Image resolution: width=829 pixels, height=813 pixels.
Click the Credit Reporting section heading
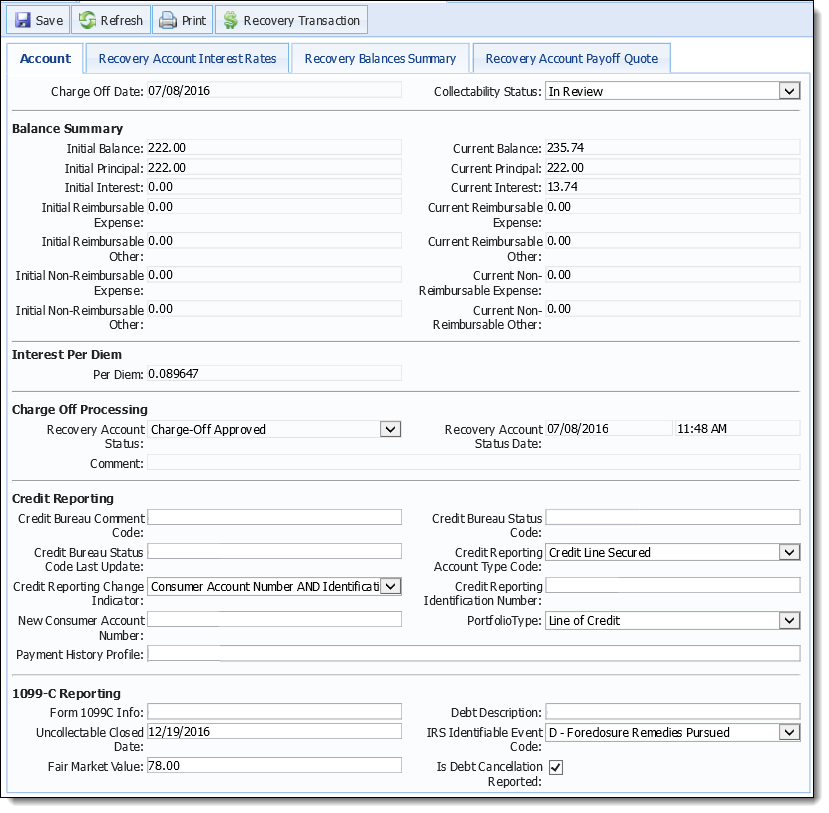pyautogui.click(x=62, y=498)
